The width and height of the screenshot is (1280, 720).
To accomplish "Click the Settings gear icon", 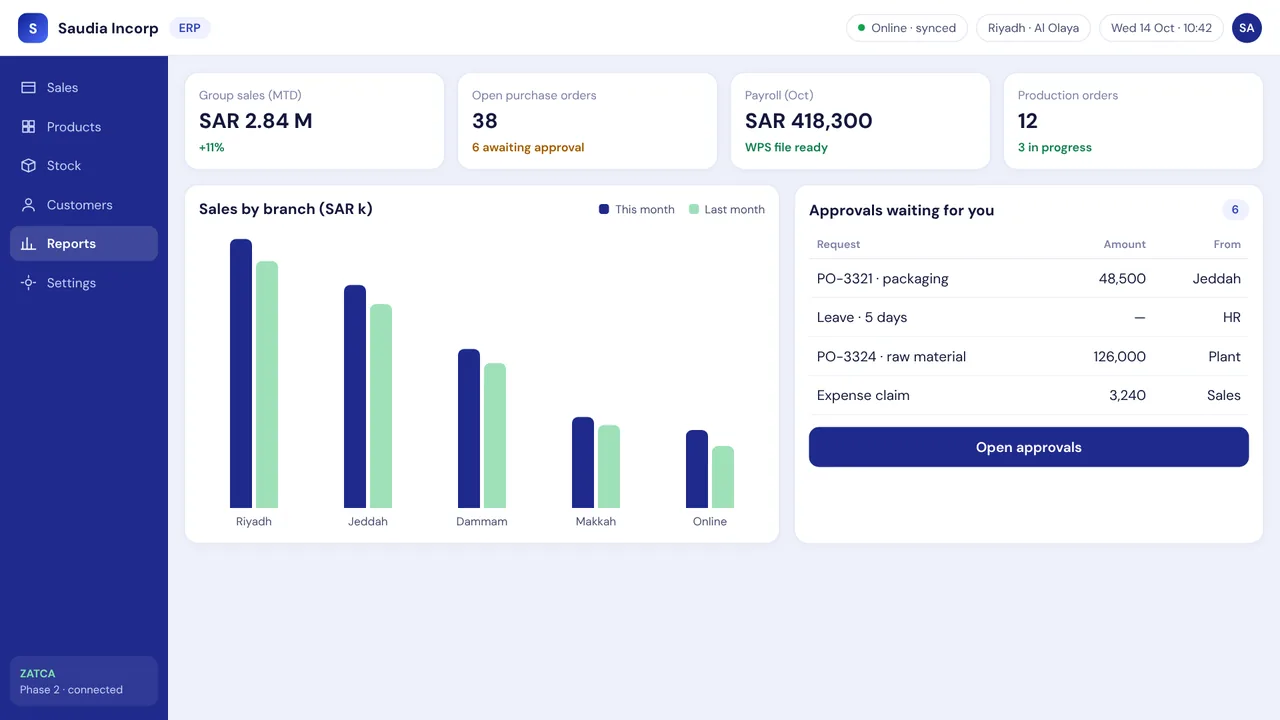I will pyautogui.click(x=28, y=283).
